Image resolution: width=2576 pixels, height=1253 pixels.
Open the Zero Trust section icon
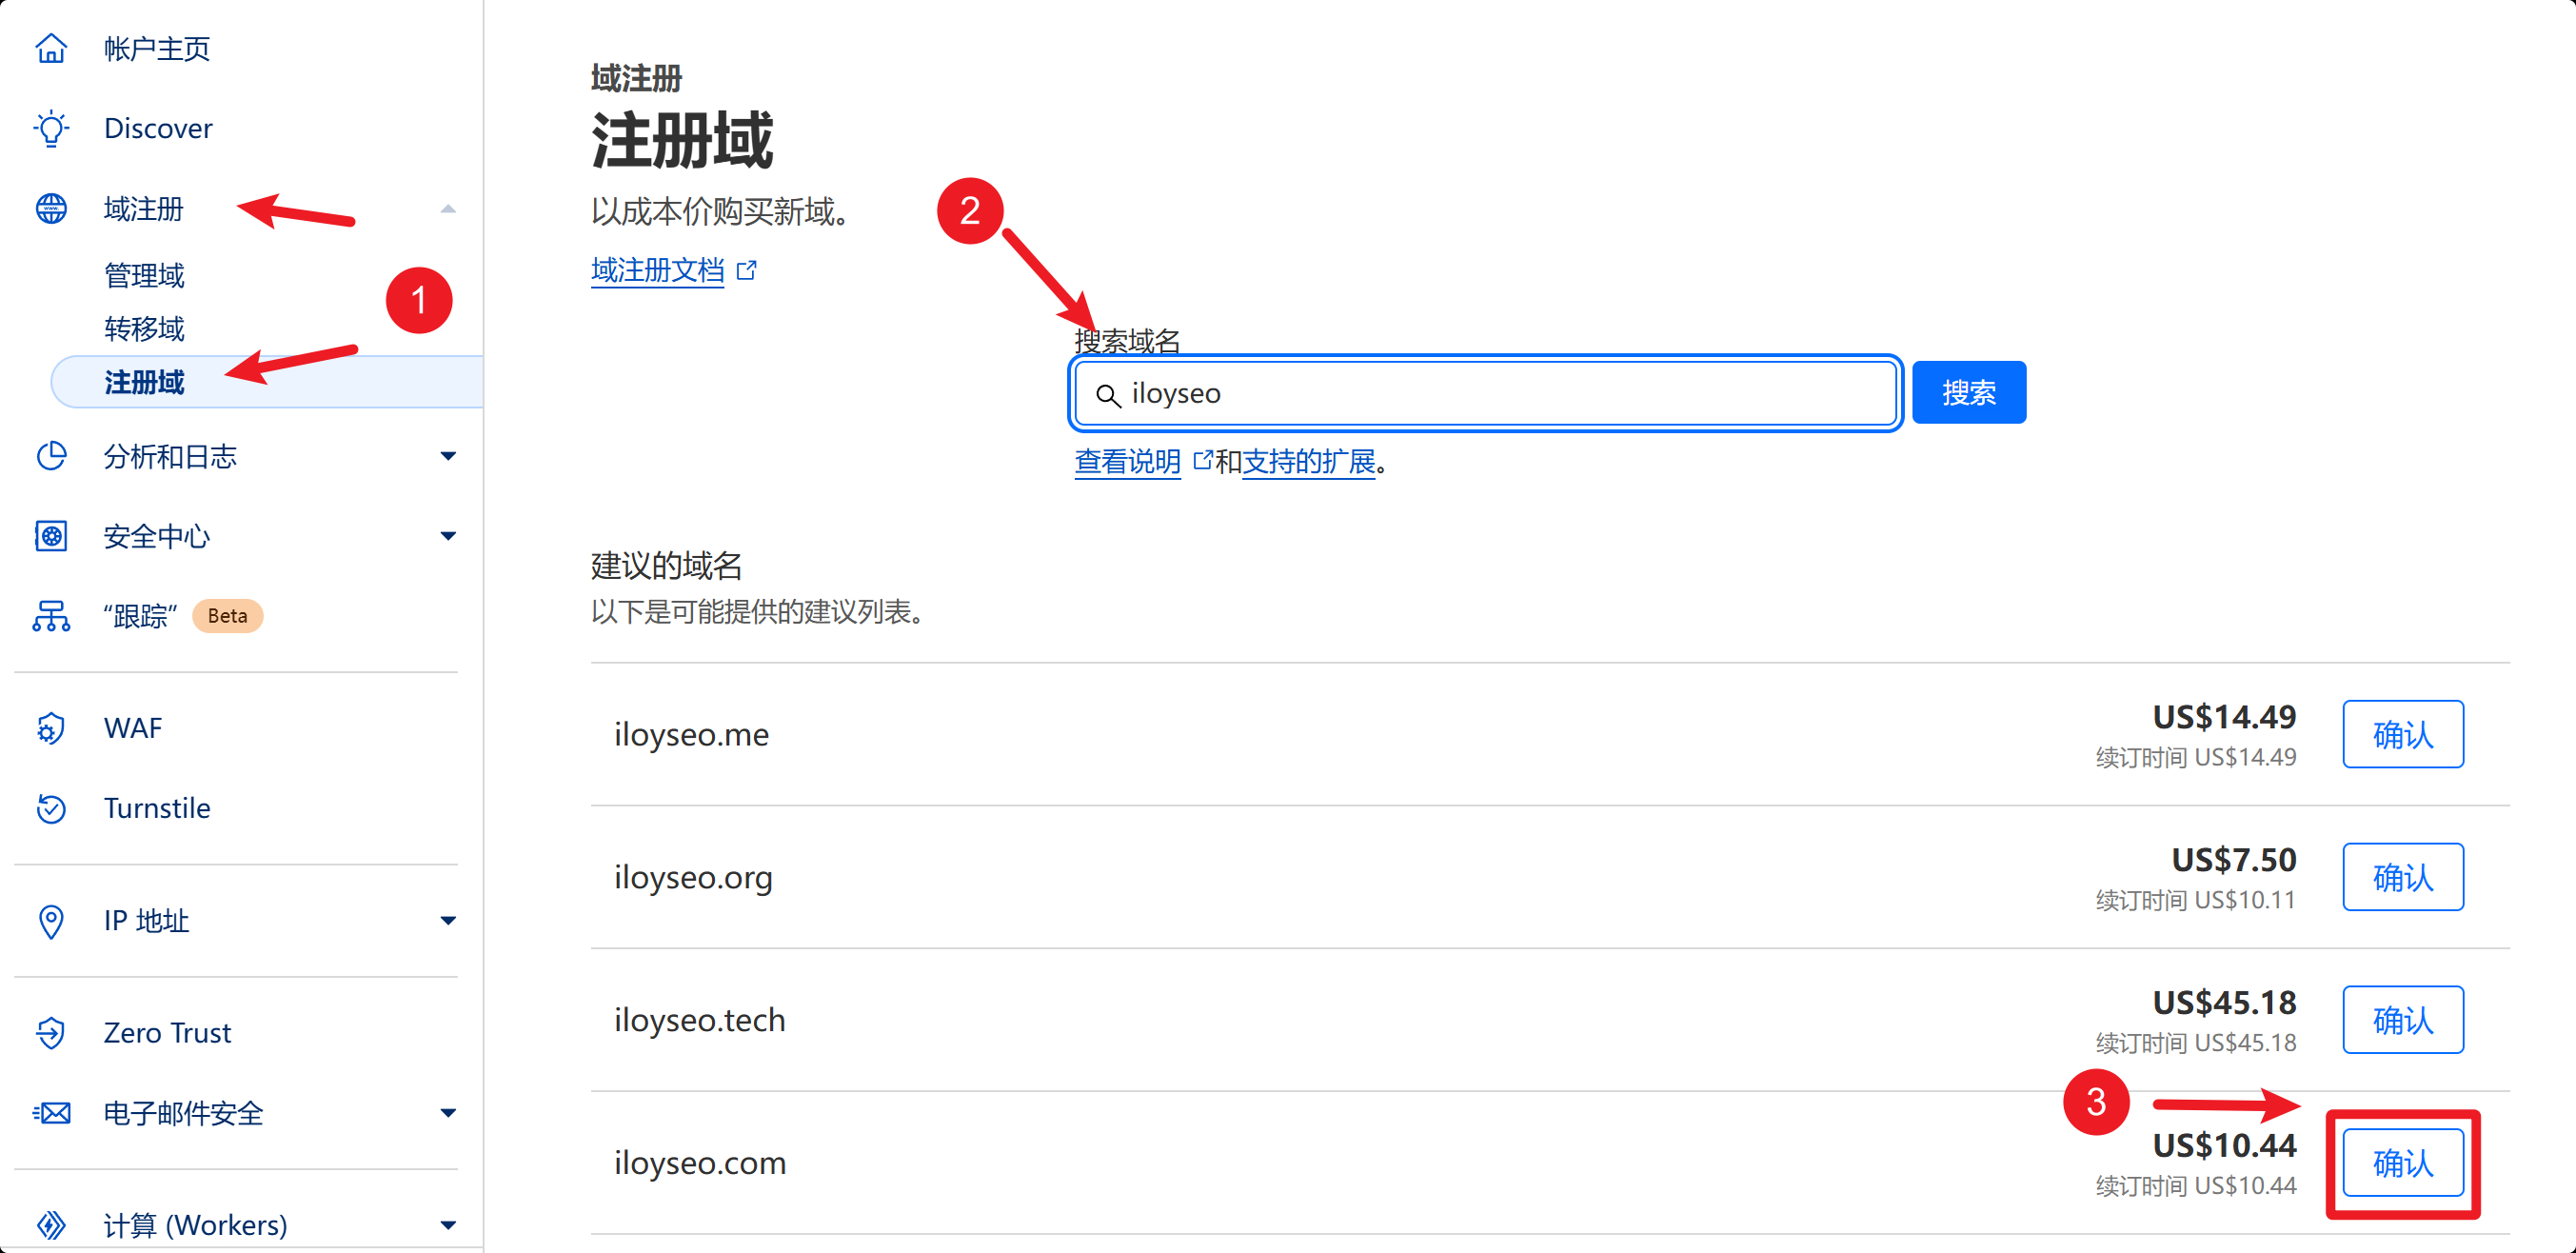51,1032
